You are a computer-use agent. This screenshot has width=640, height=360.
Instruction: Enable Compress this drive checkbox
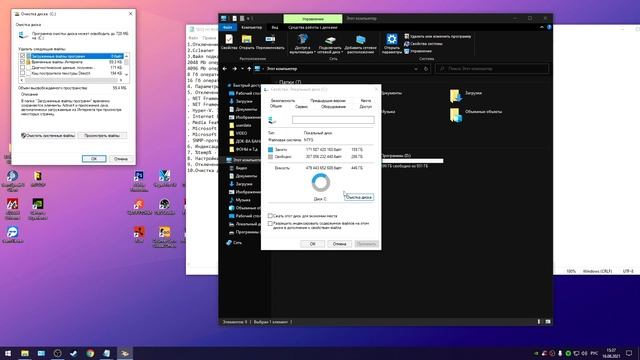(x=270, y=216)
